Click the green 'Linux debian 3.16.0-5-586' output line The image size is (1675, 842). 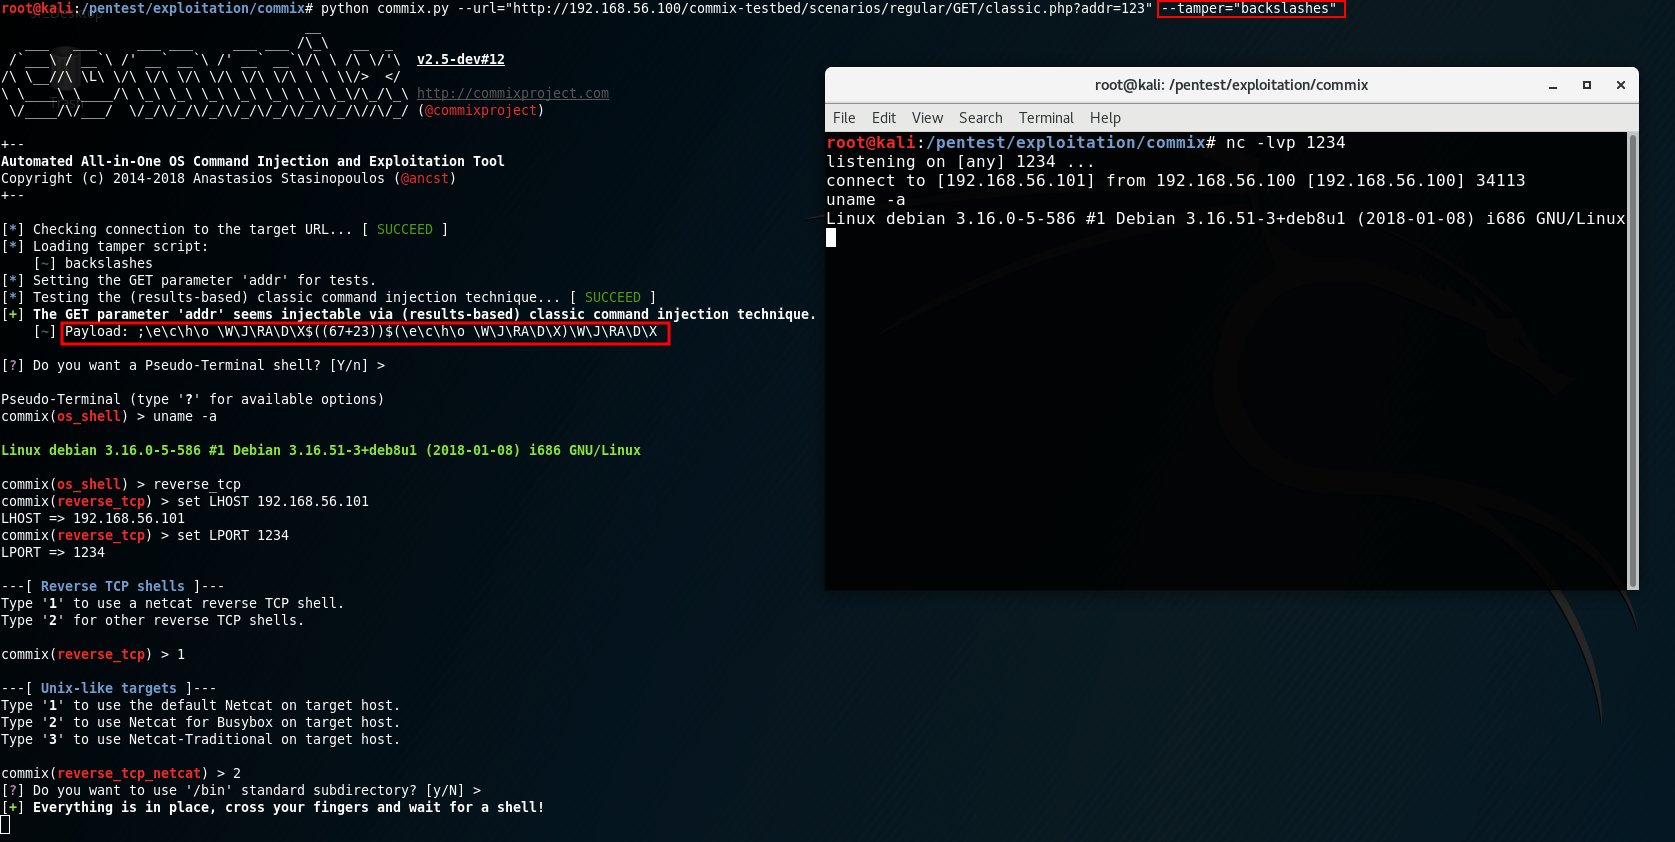click(x=321, y=450)
